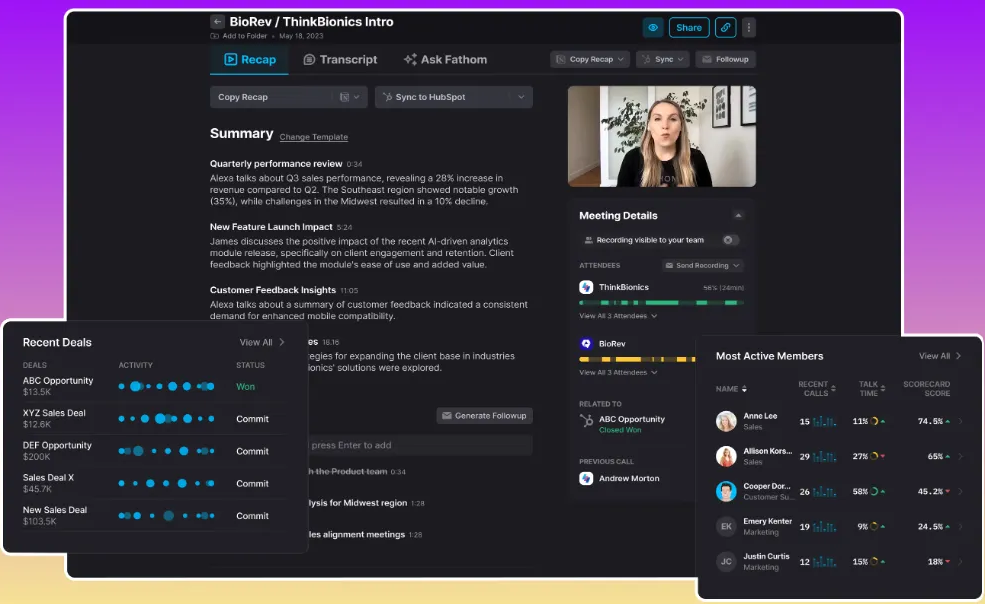Click the activity dots of XYZ Sales Deal
This screenshot has width=985, height=604.
tap(166, 419)
